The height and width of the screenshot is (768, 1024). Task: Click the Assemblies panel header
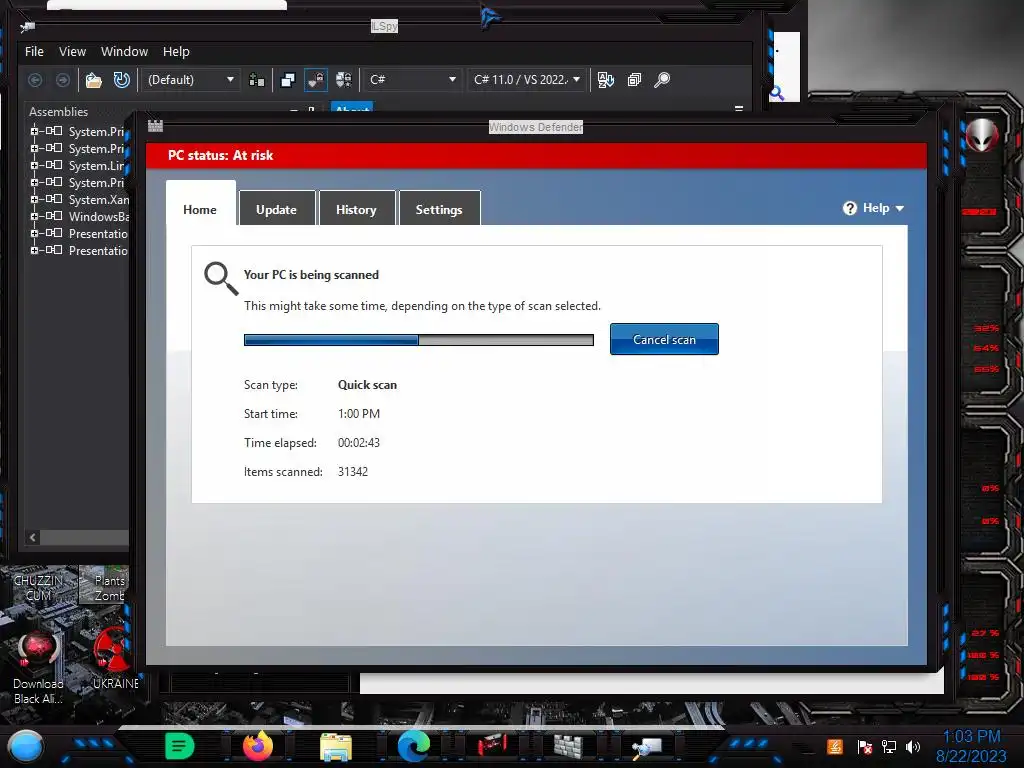pyautogui.click(x=58, y=112)
